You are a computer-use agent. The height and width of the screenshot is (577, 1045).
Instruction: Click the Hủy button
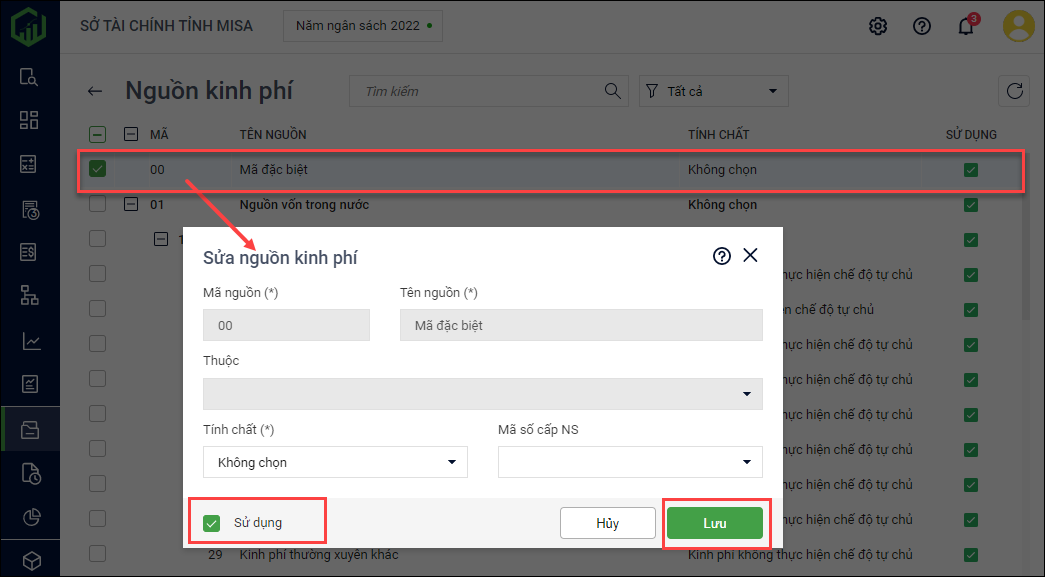607,523
